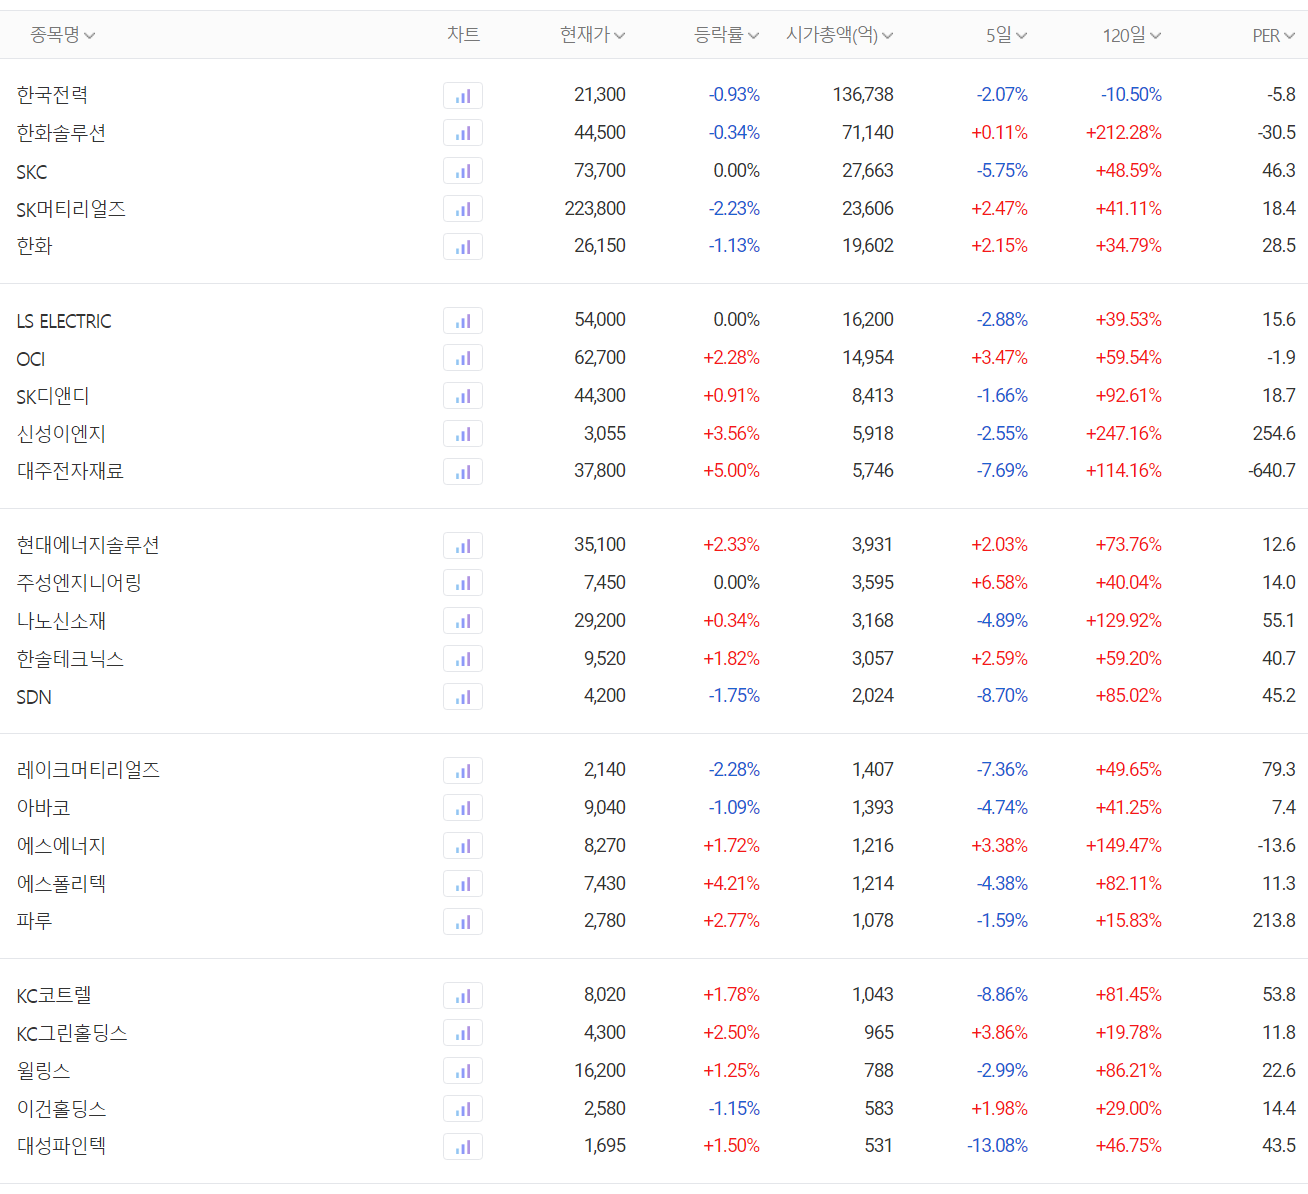Image resolution: width=1308 pixels, height=1194 pixels.
Task: Select SK머티리얼즈 price 223,800
Action: (595, 209)
